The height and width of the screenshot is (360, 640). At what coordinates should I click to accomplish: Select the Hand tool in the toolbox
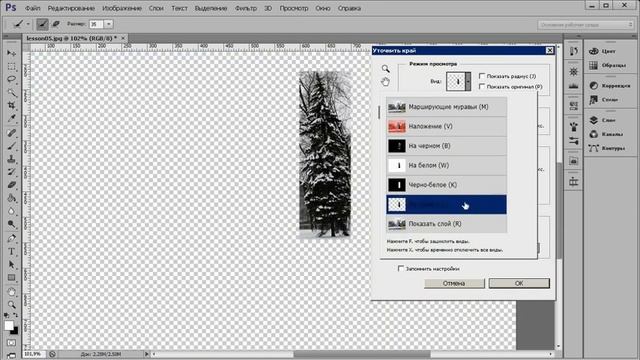click(x=11, y=292)
